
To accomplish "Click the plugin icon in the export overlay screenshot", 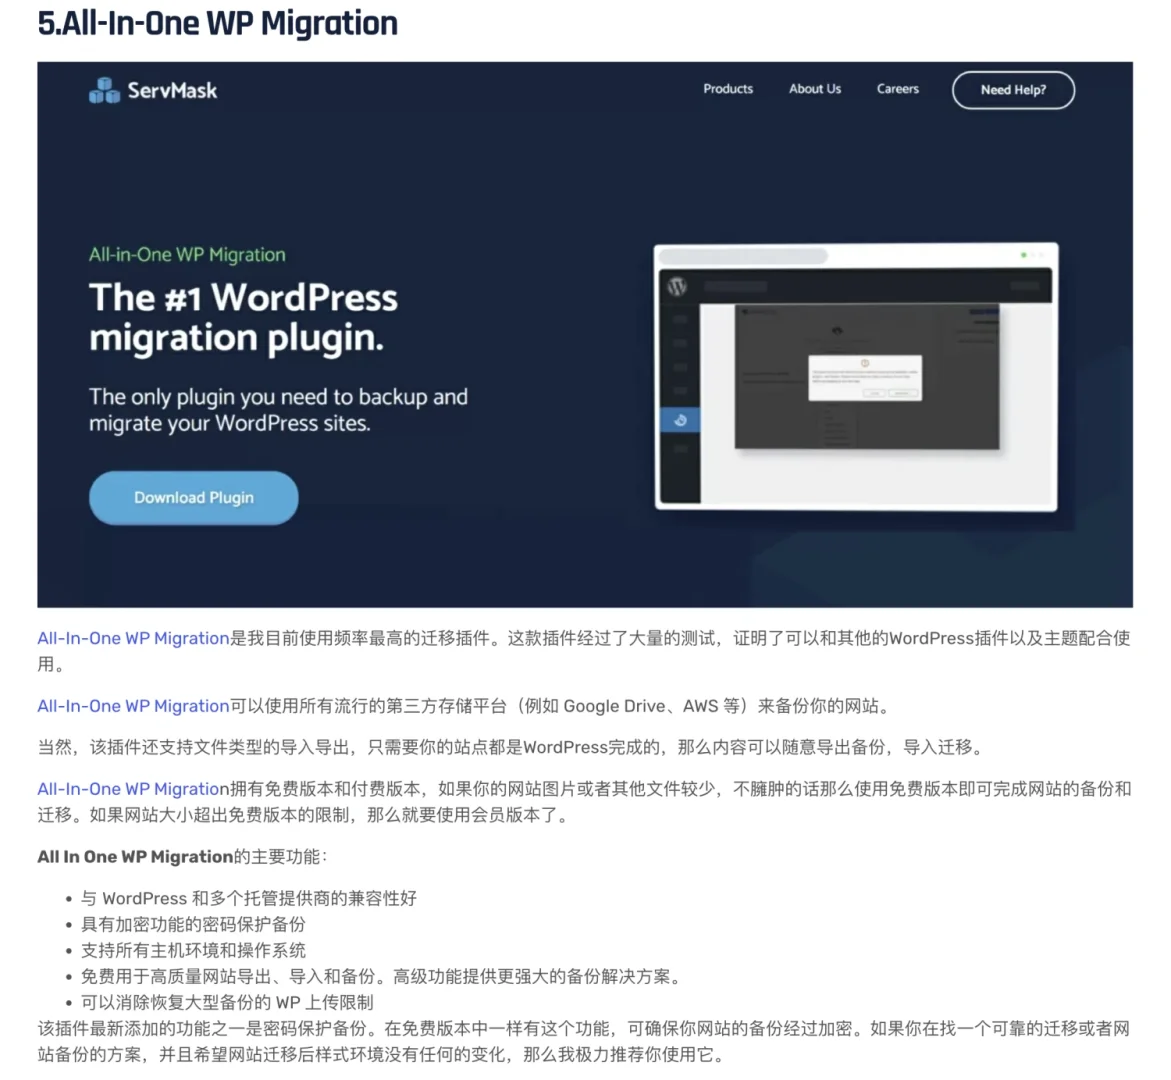I will 838,330.
